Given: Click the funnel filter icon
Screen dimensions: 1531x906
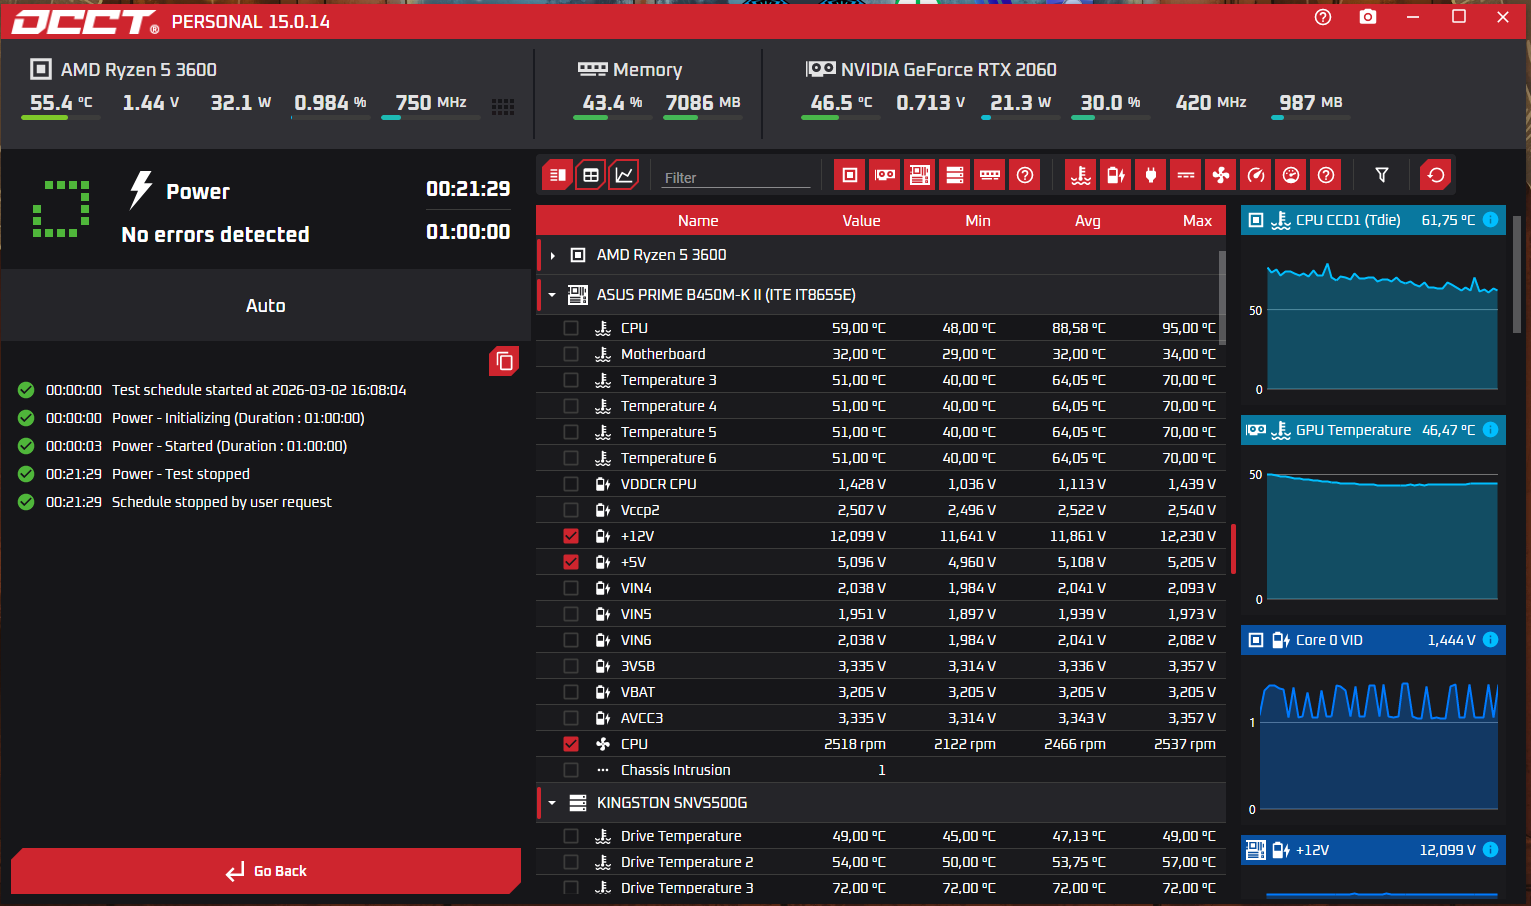Looking at the screenshot, I should [x=1382, y=175].
